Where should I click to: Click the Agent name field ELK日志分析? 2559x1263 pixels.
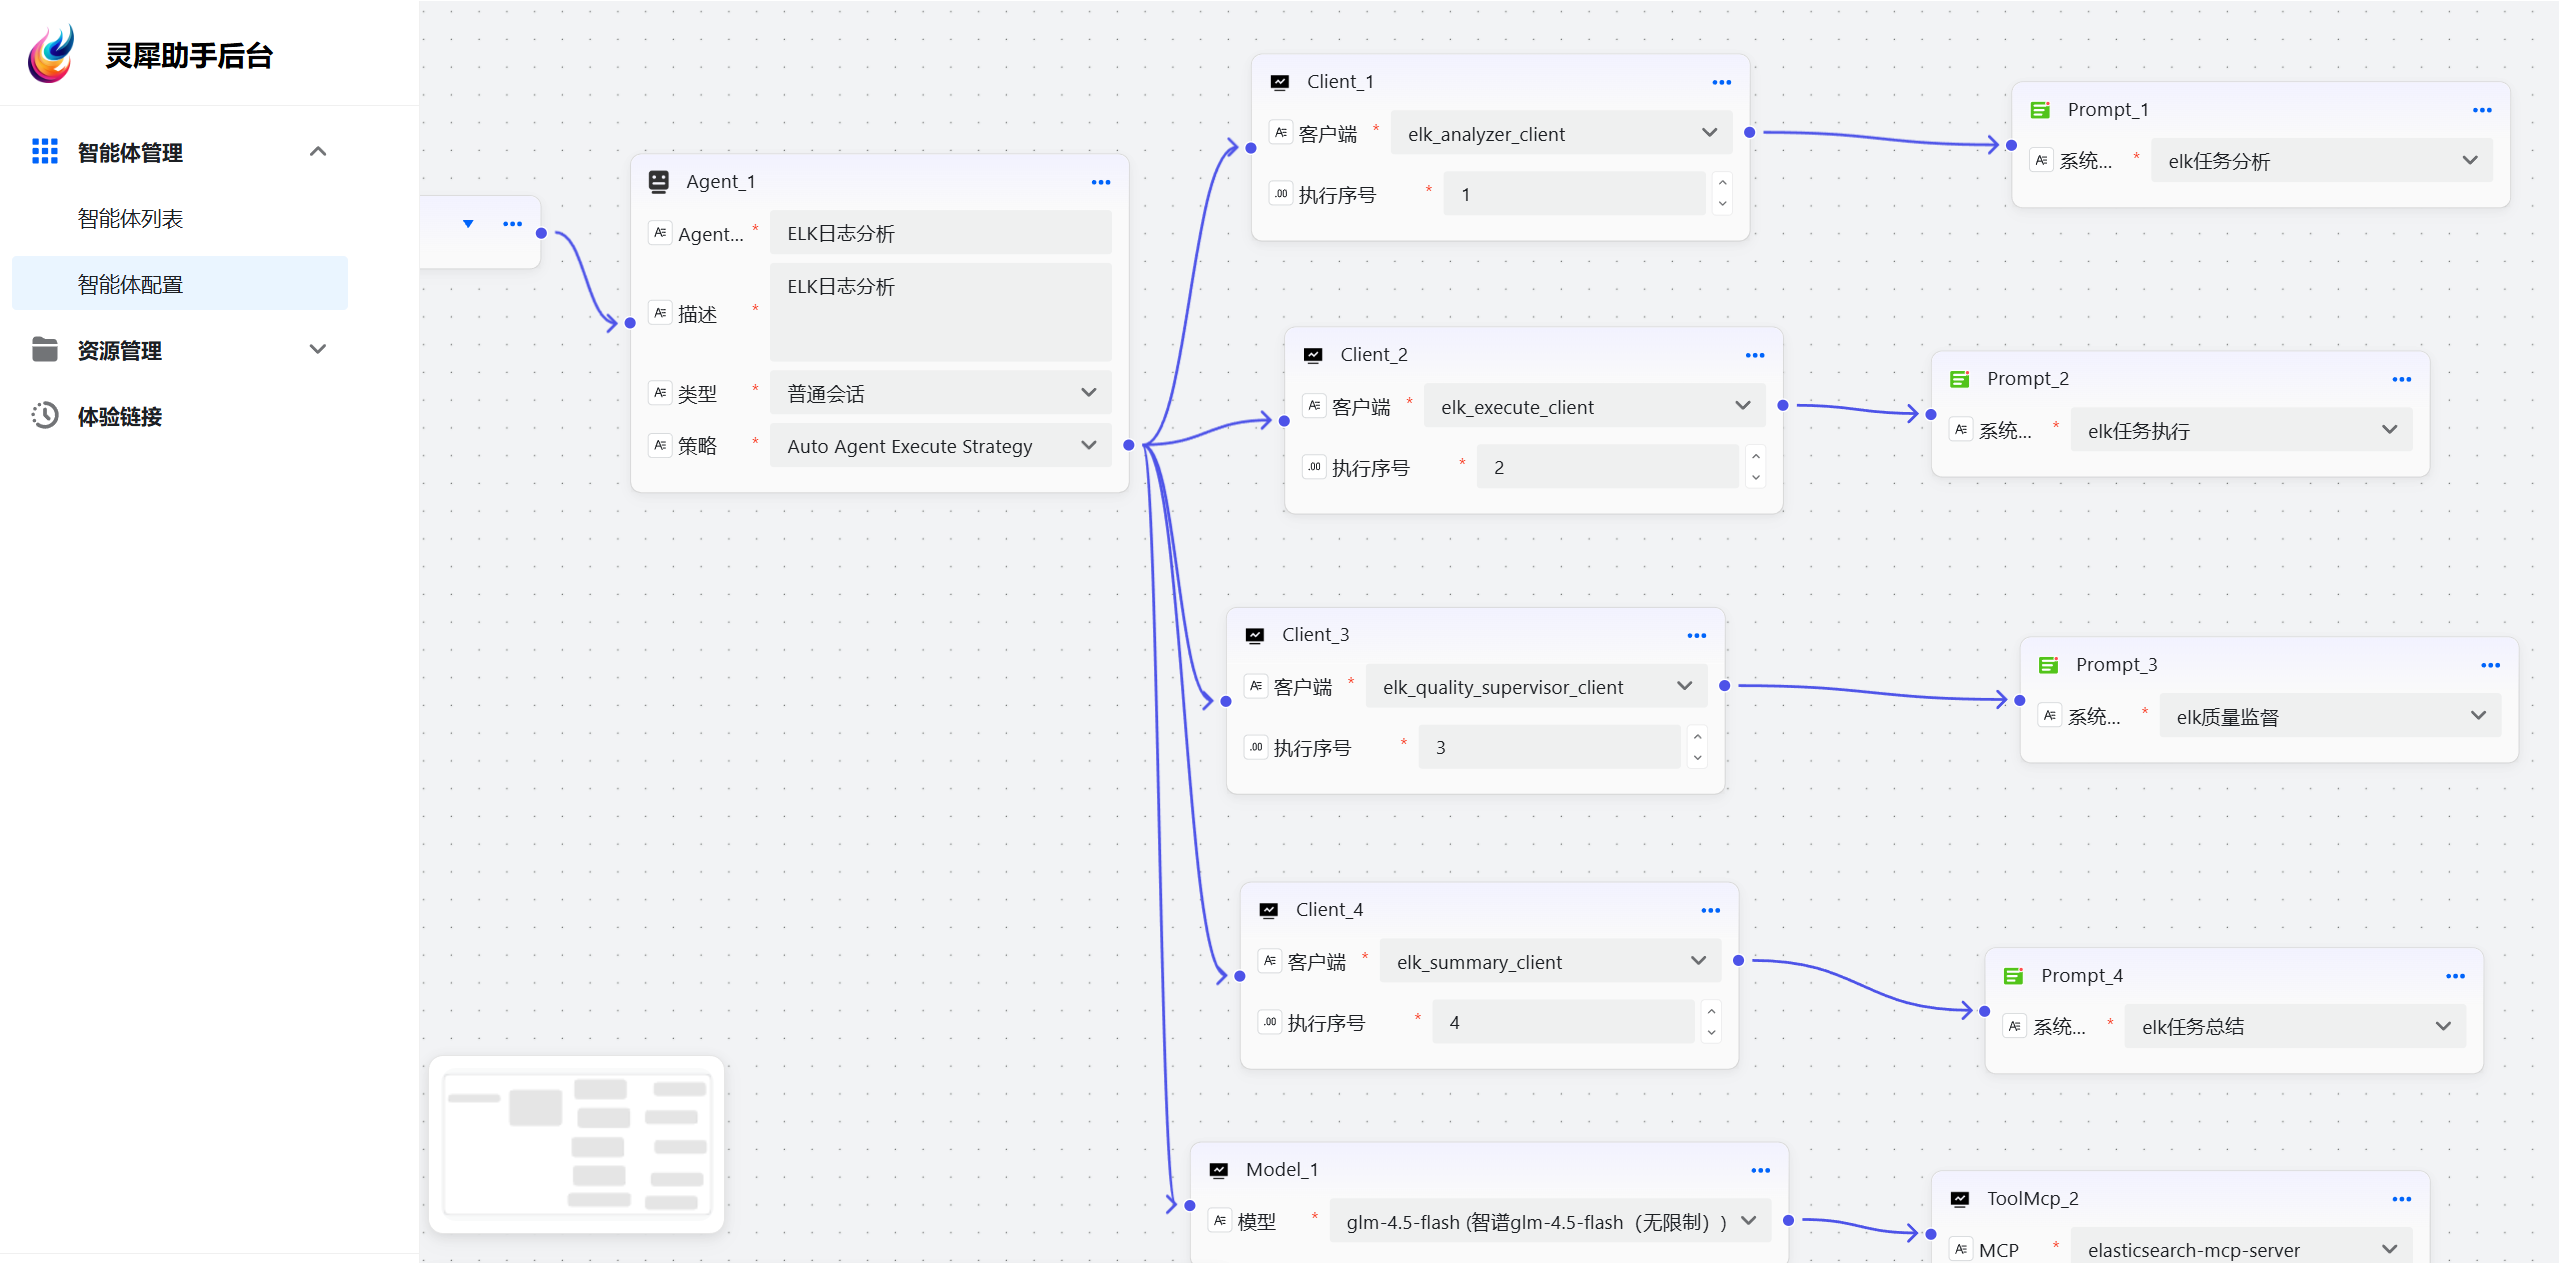click(x=940, y=233)
